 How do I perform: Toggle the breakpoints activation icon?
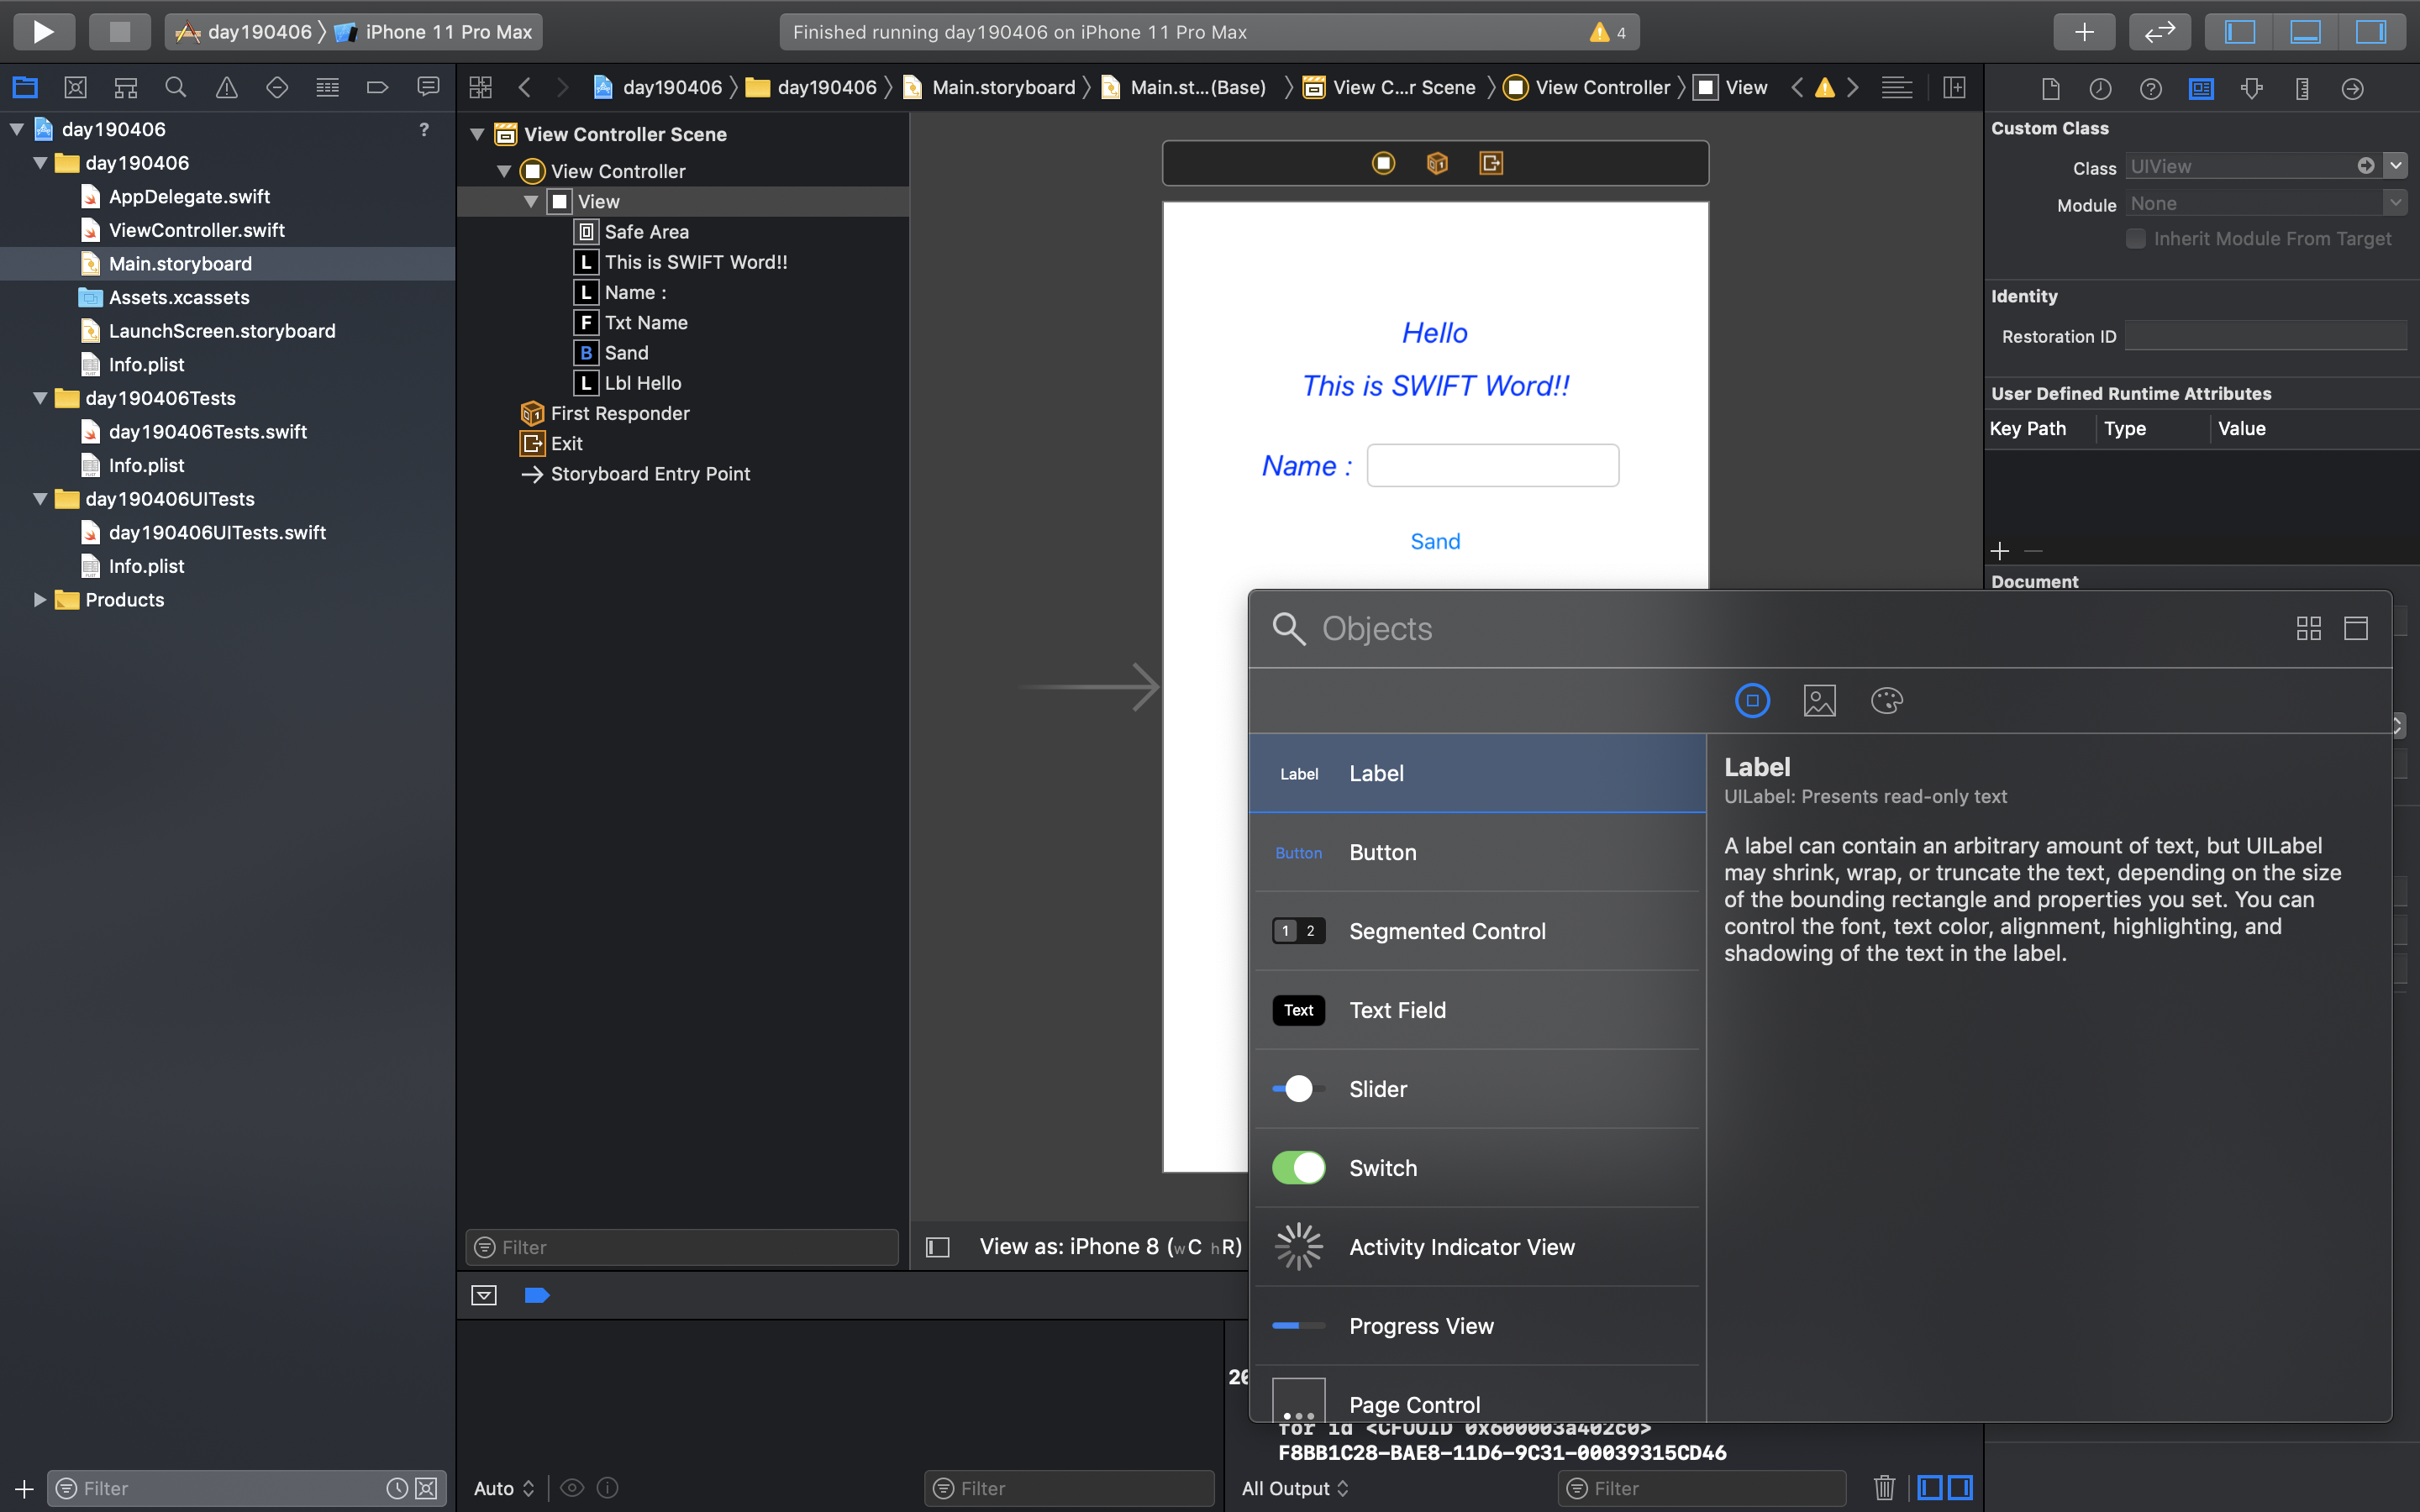click(x=537, y=1295)
